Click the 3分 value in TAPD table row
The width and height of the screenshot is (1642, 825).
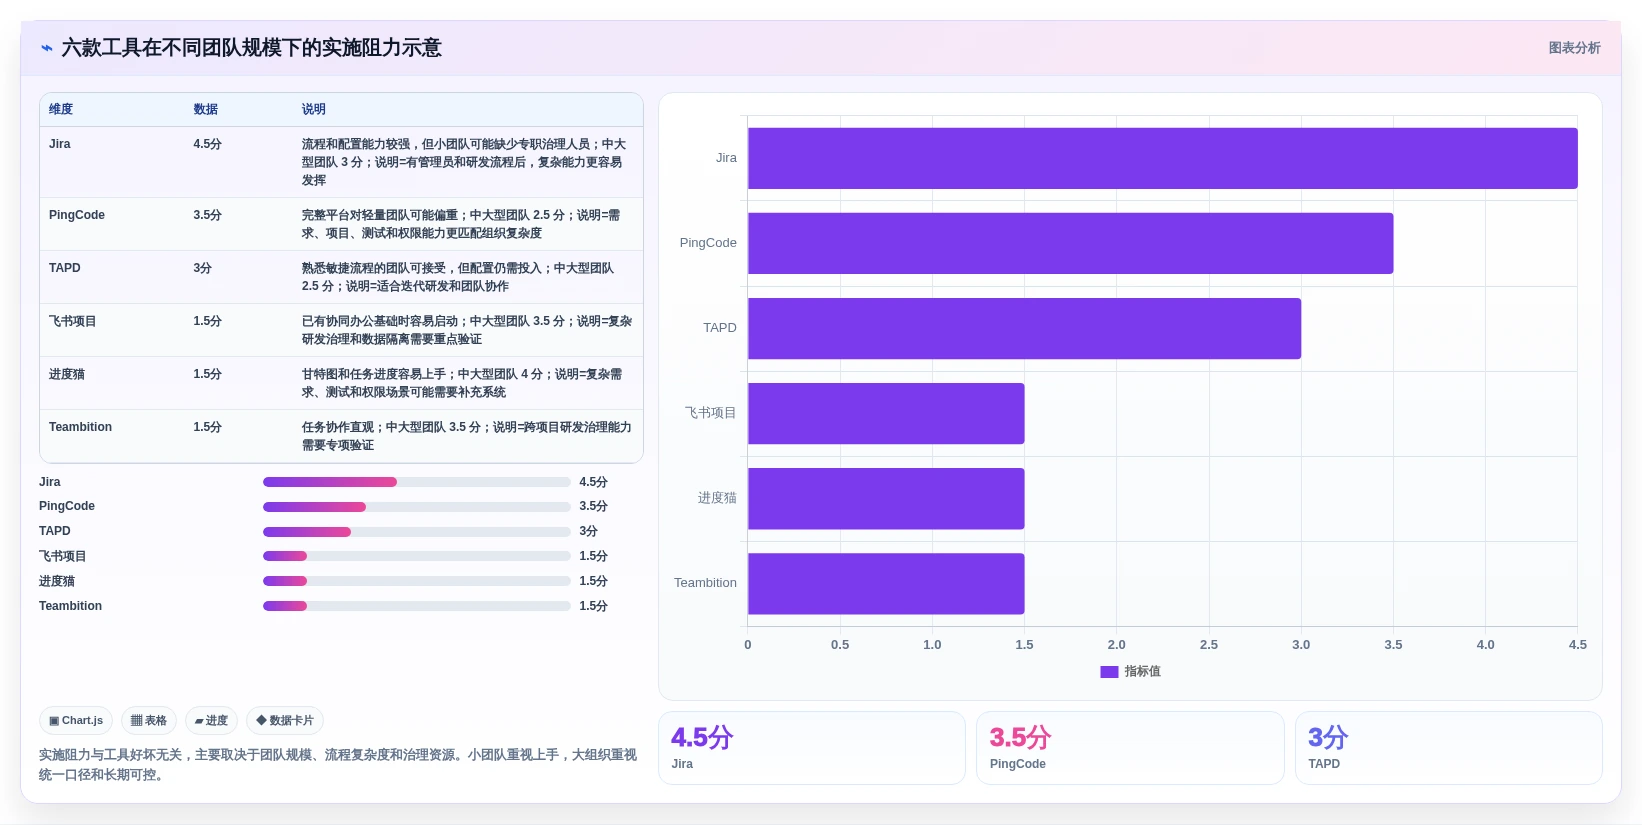(x=203, y=268)
